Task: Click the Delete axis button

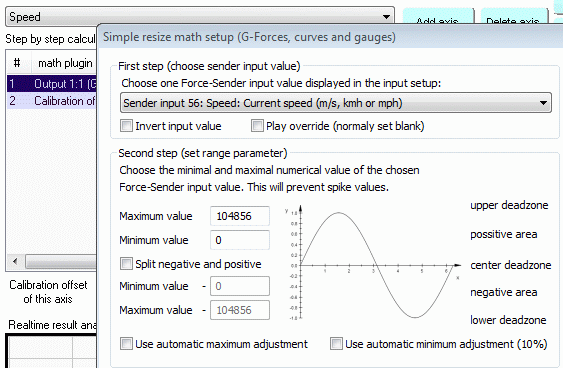Action: (513, 17)
